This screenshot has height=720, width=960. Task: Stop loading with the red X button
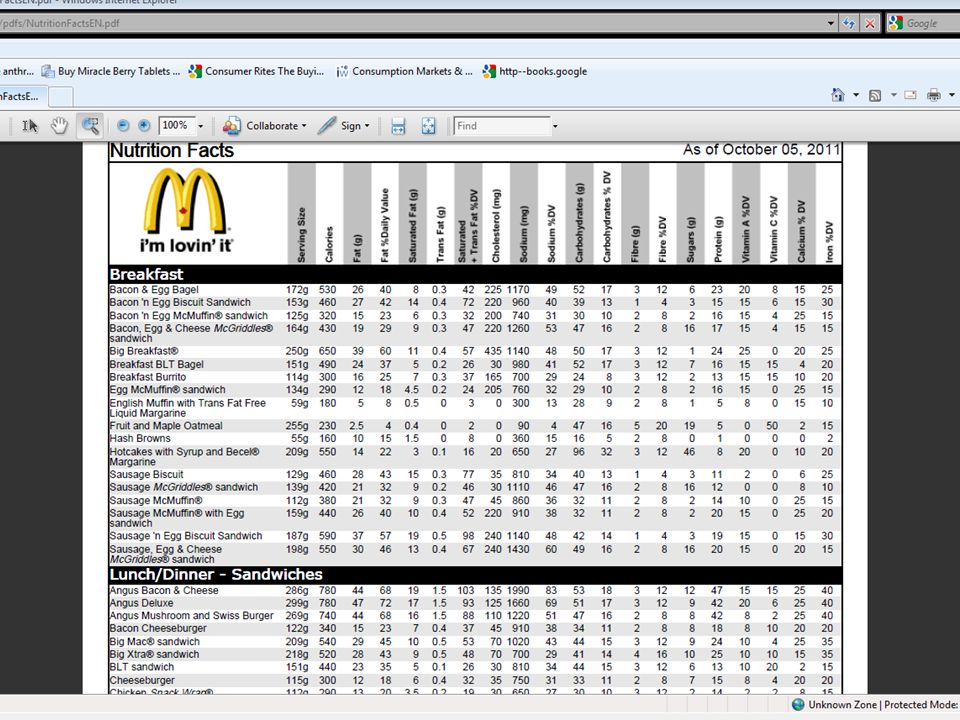[x=870, y=23]
